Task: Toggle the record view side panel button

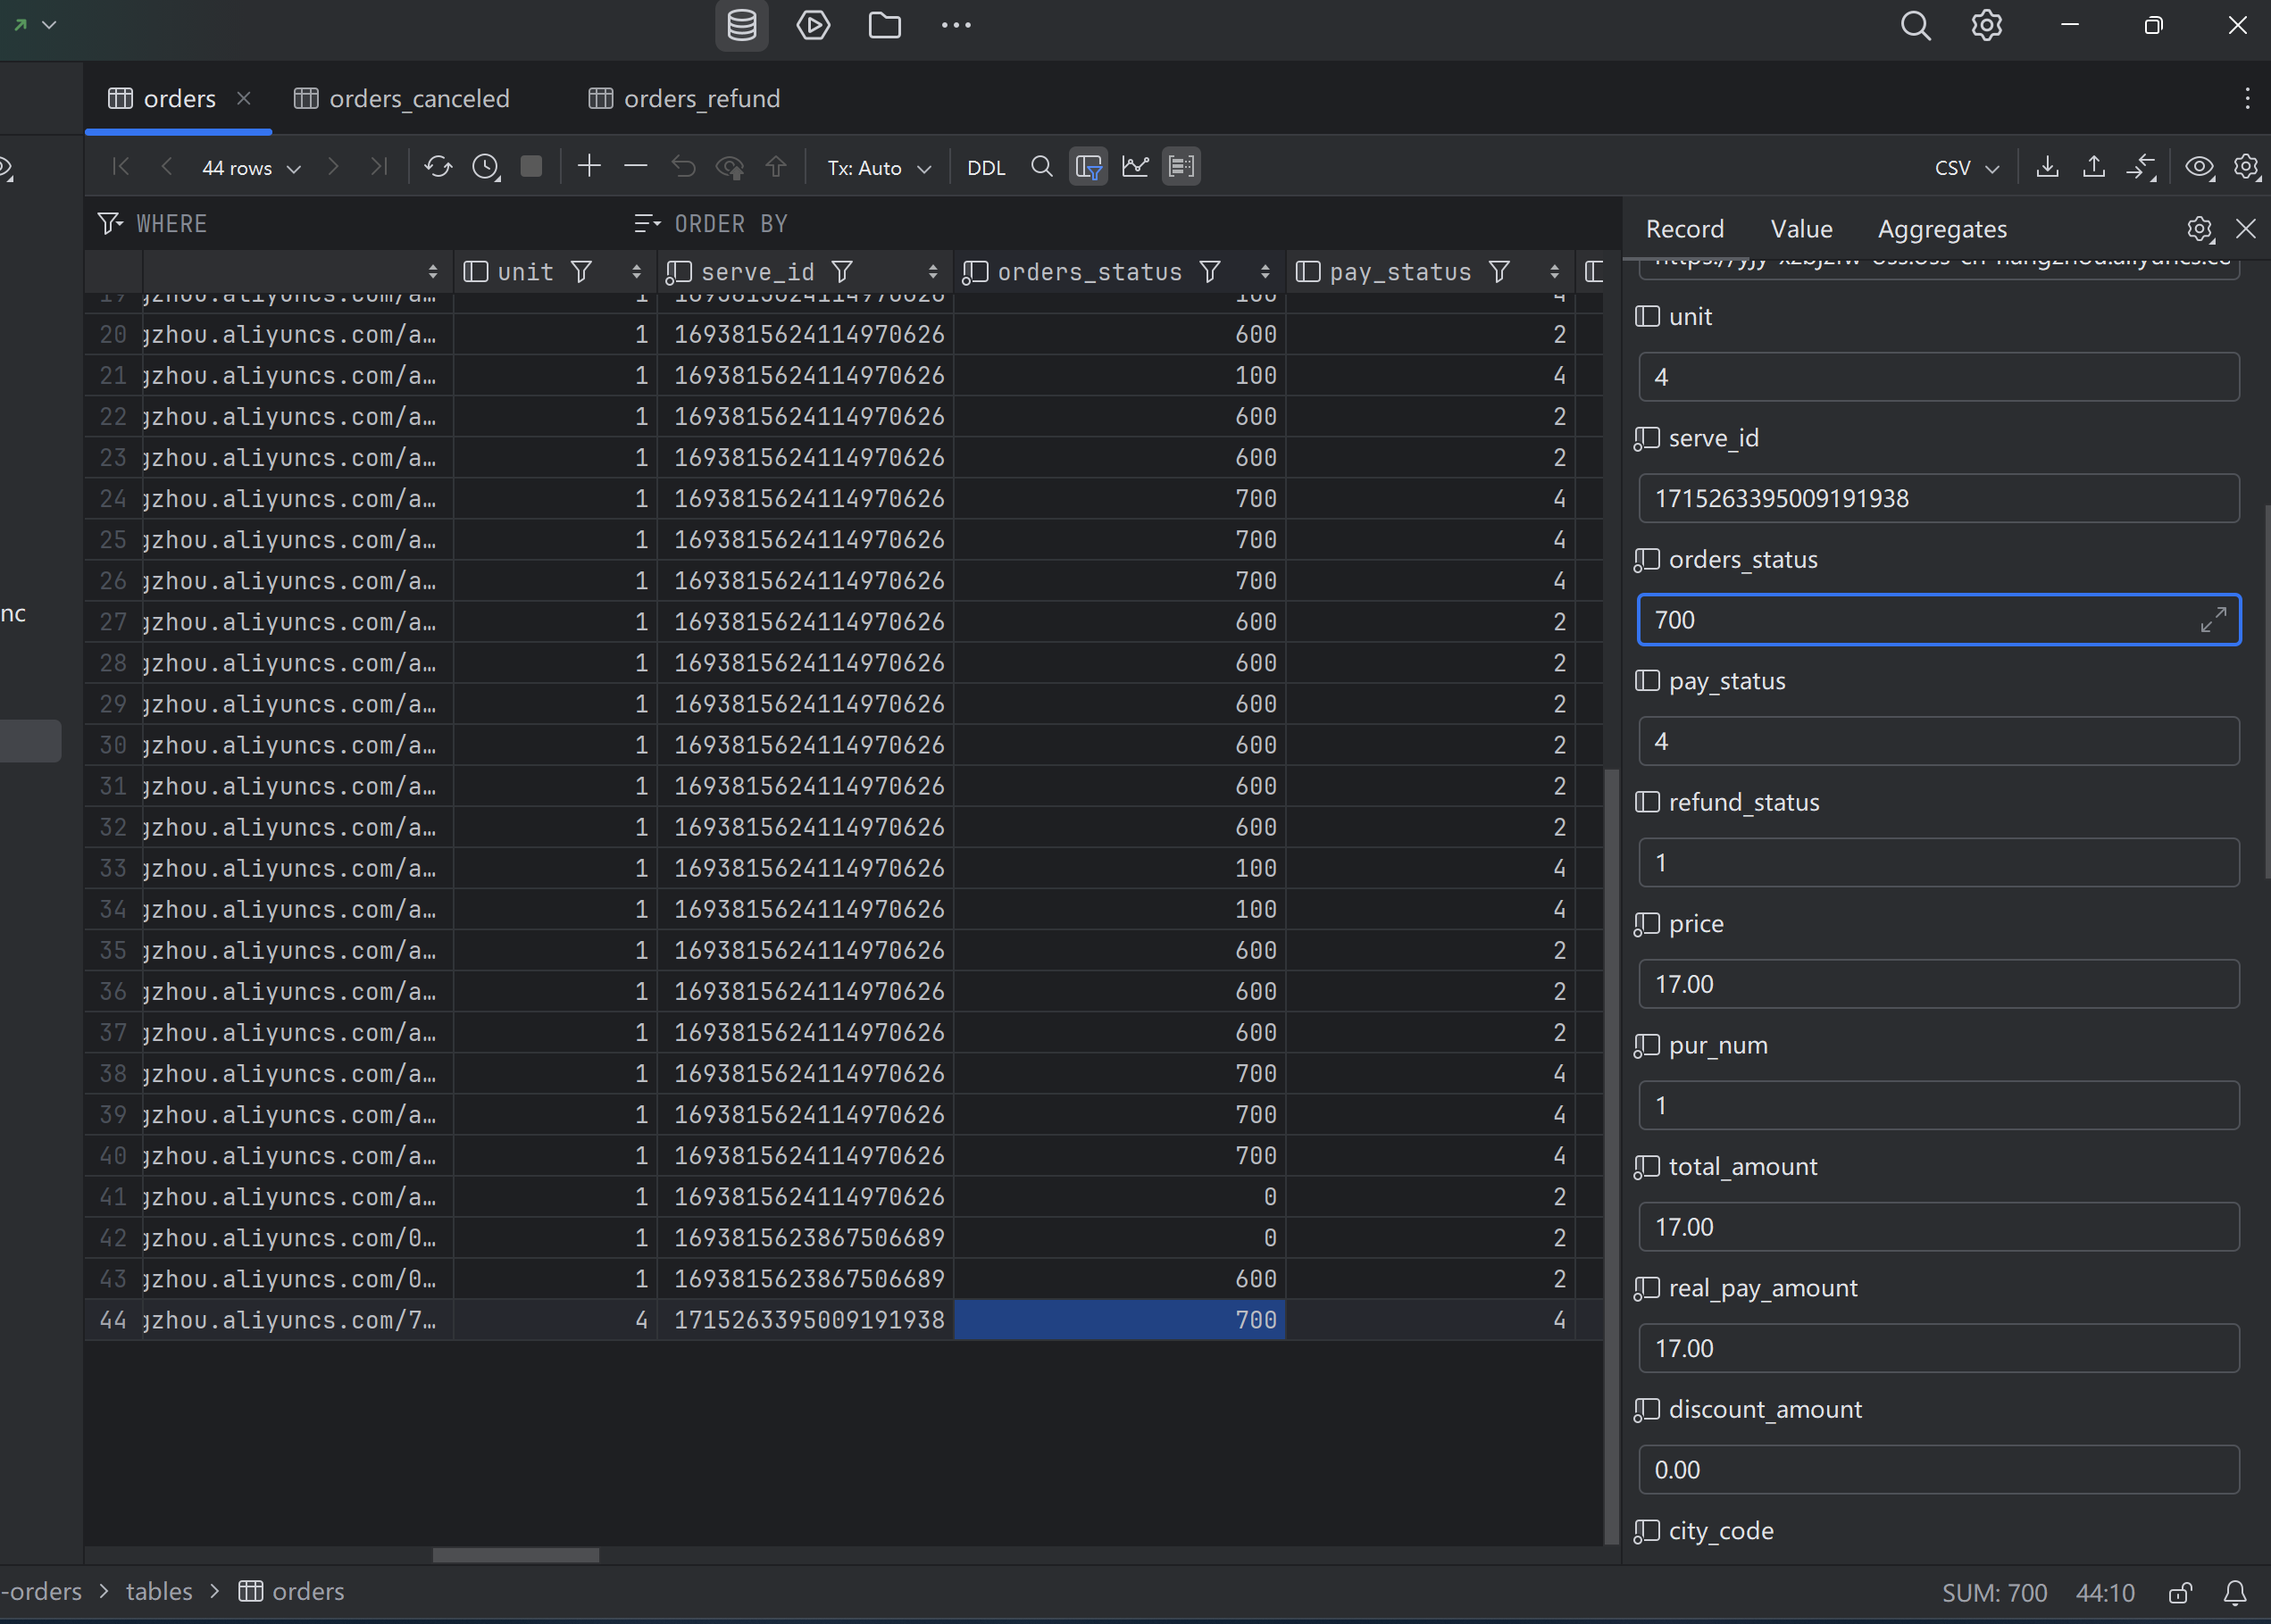Action: pos(1181,167)
